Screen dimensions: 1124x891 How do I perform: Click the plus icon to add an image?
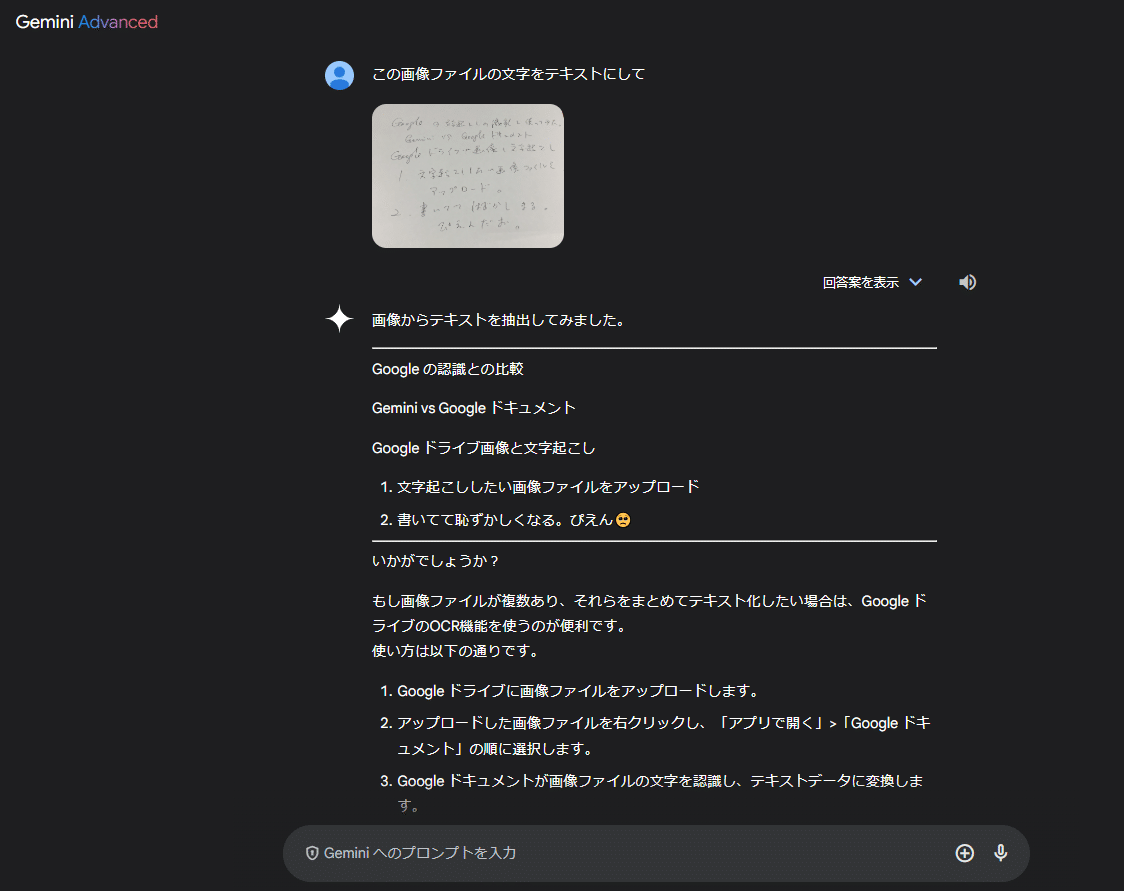pyautogui.click(x=965, y=853)
